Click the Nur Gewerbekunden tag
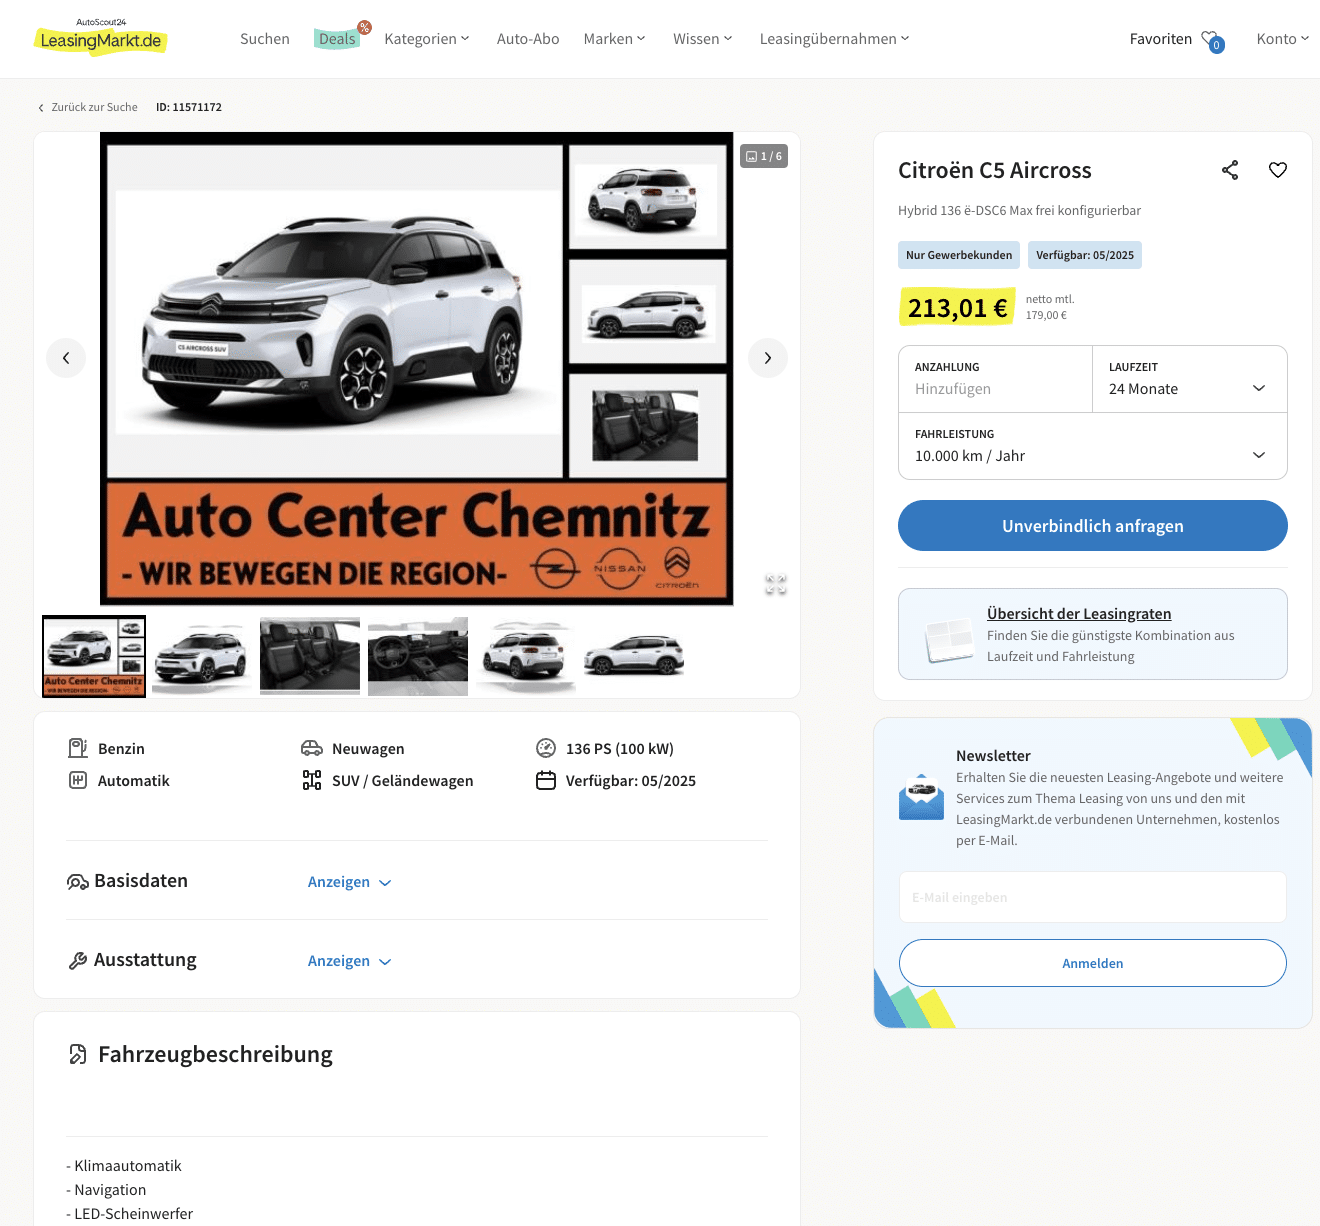This screenshot has width=1320, height=1226. [x=959, y=255]
